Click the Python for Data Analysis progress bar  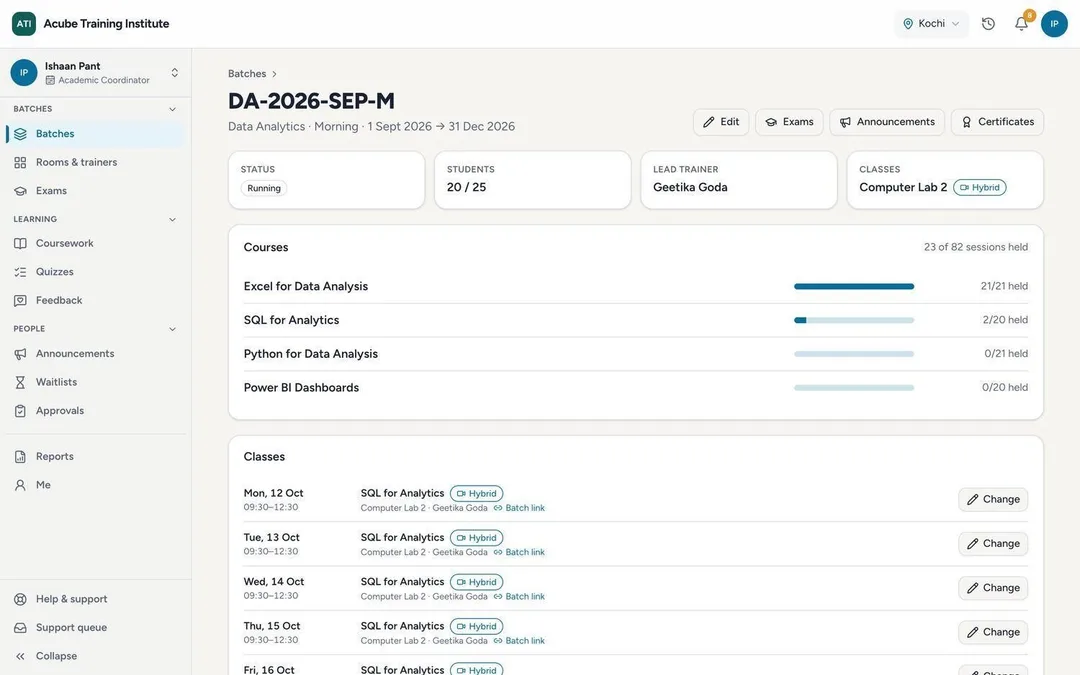tap(853, 354)
